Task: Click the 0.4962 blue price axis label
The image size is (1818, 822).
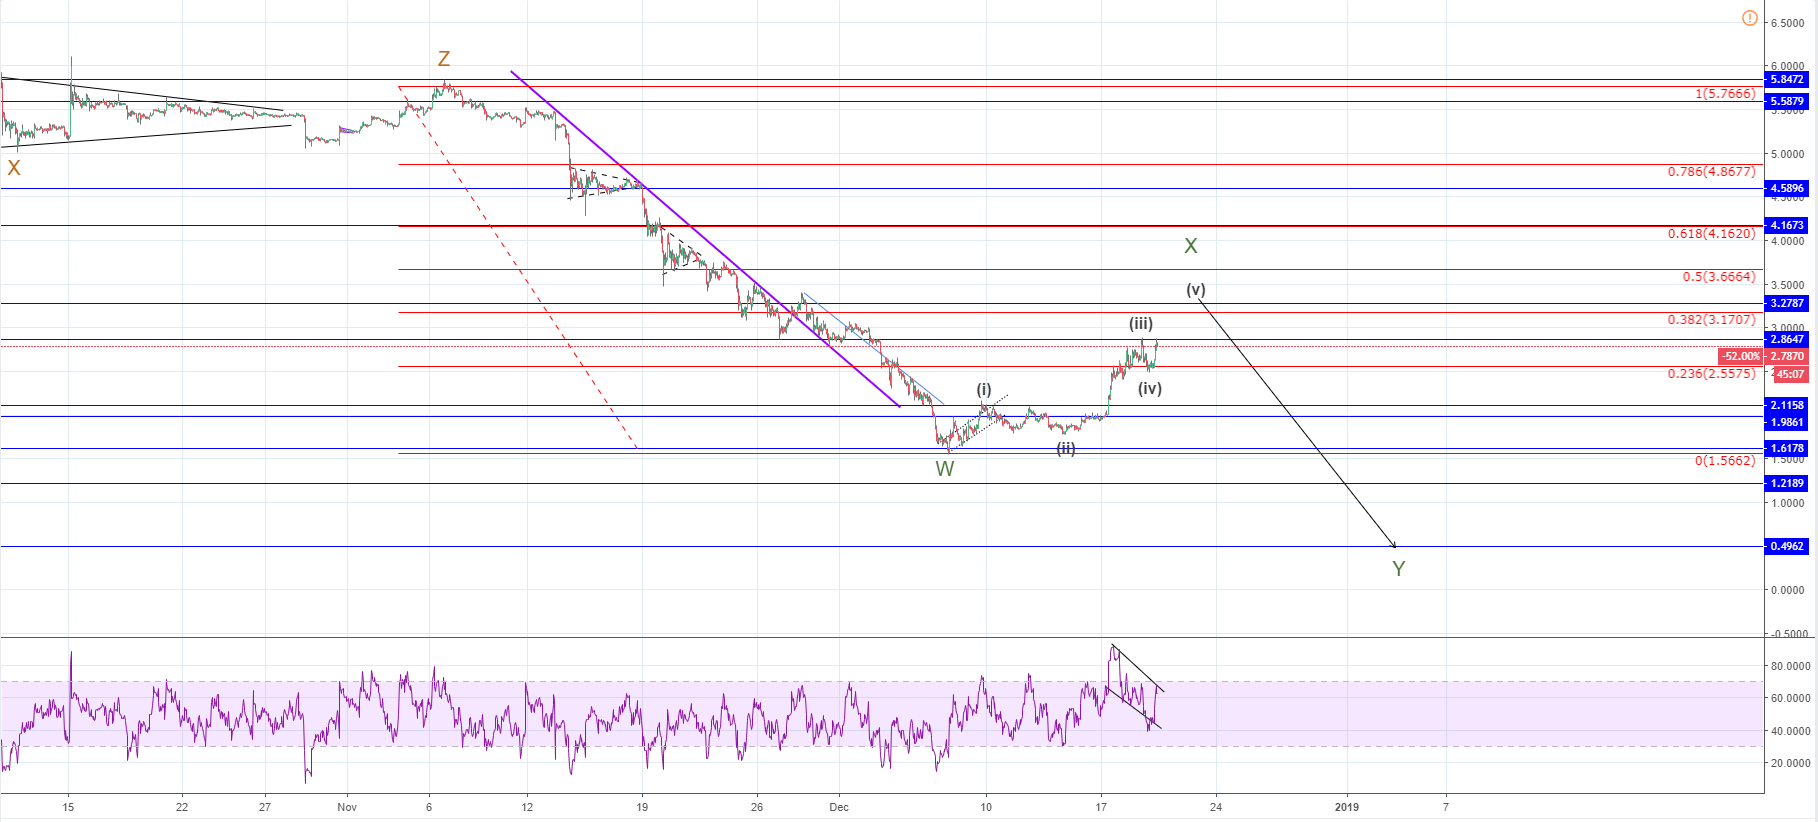Action: (x=1786, y=546)
